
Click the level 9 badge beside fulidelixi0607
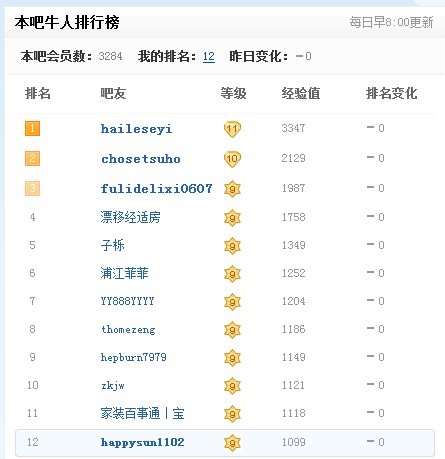tap(232, 189)
